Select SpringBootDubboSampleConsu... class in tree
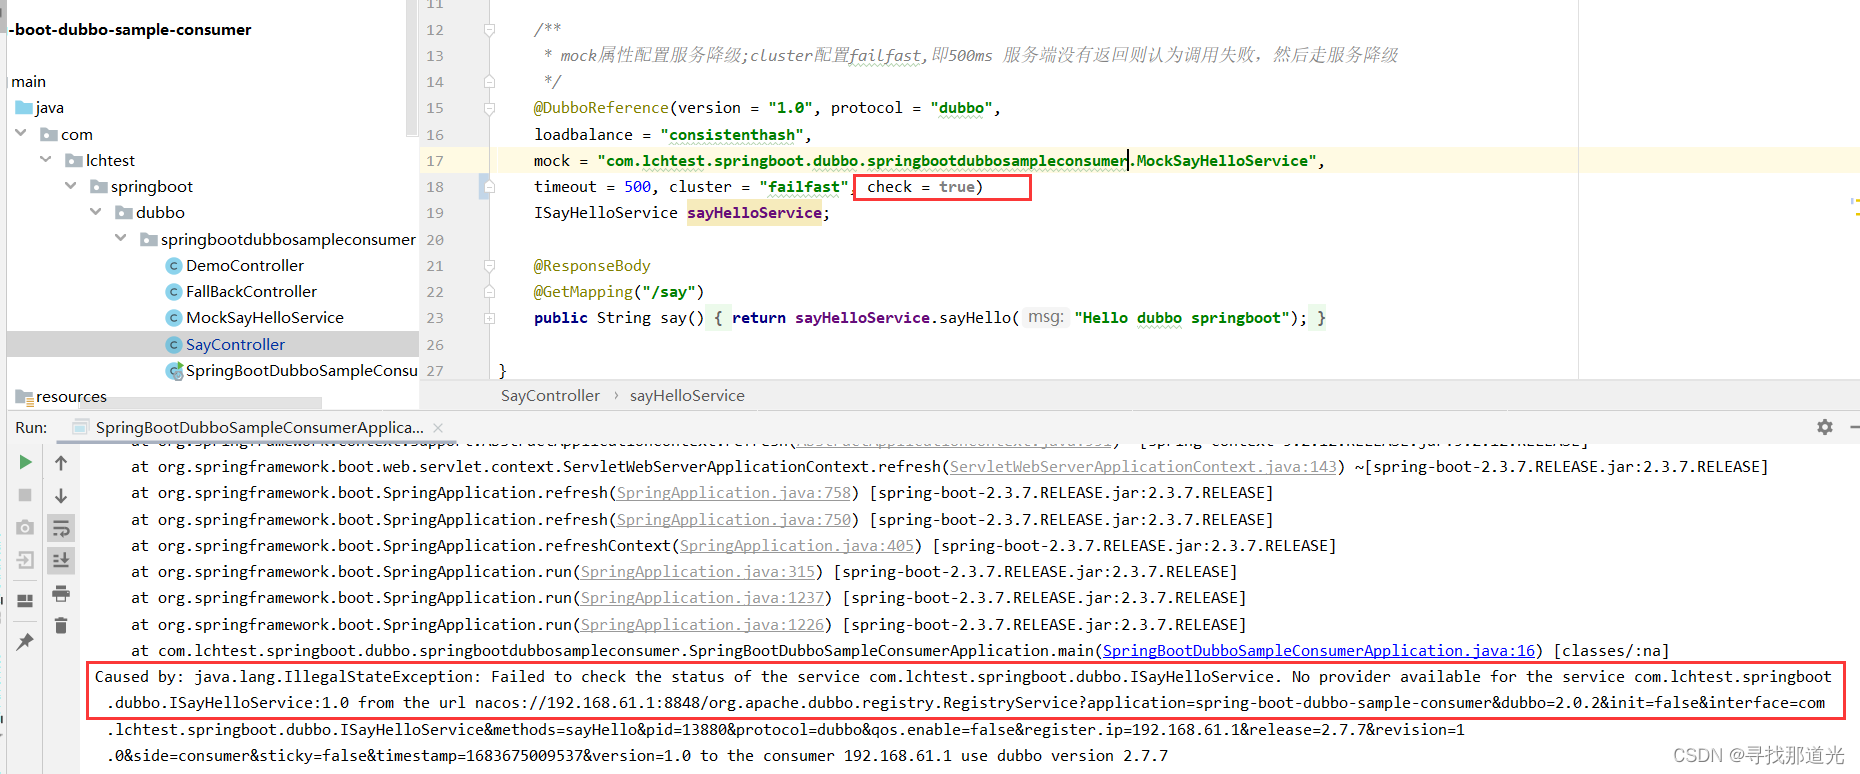Screen dimensions: 1860x774 [x=302, y=370]
